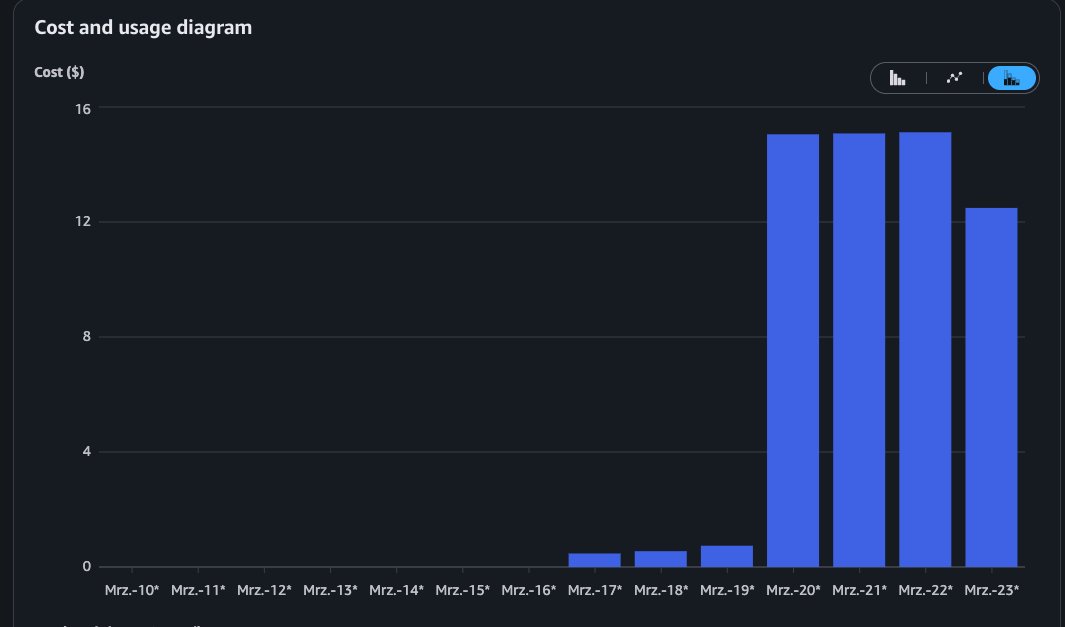Click the Mrz.-21 cost bar
The image size is (1065, 627).
point(859,350)
